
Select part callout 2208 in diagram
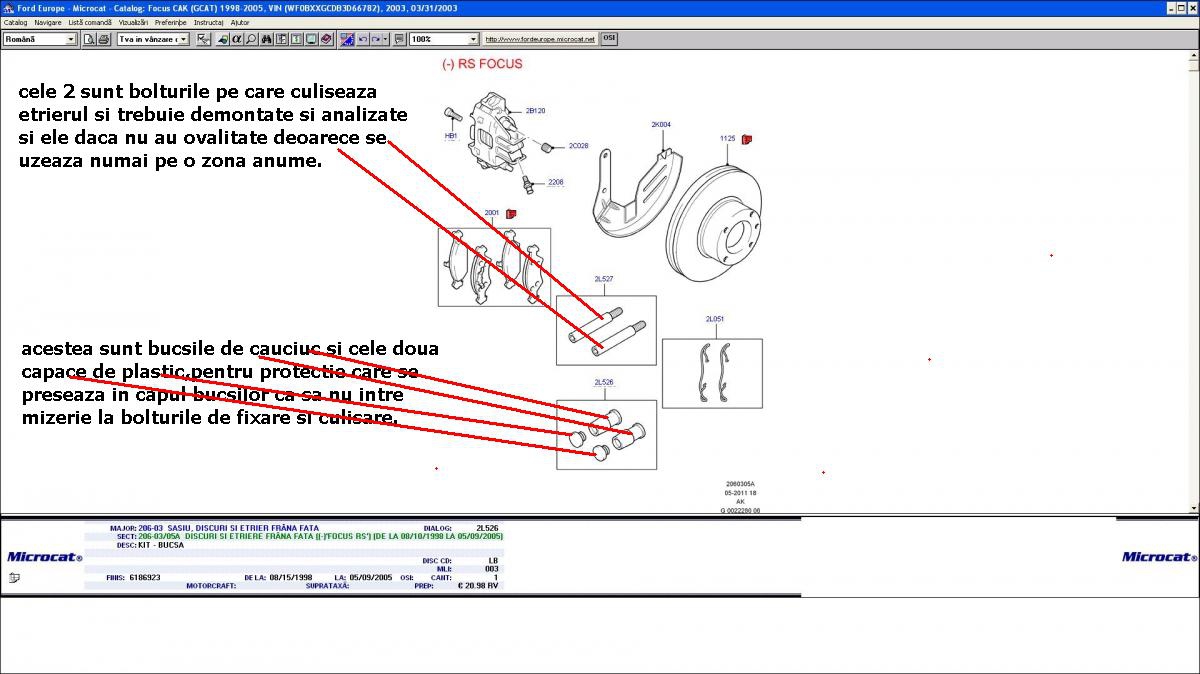pos(555,182)
